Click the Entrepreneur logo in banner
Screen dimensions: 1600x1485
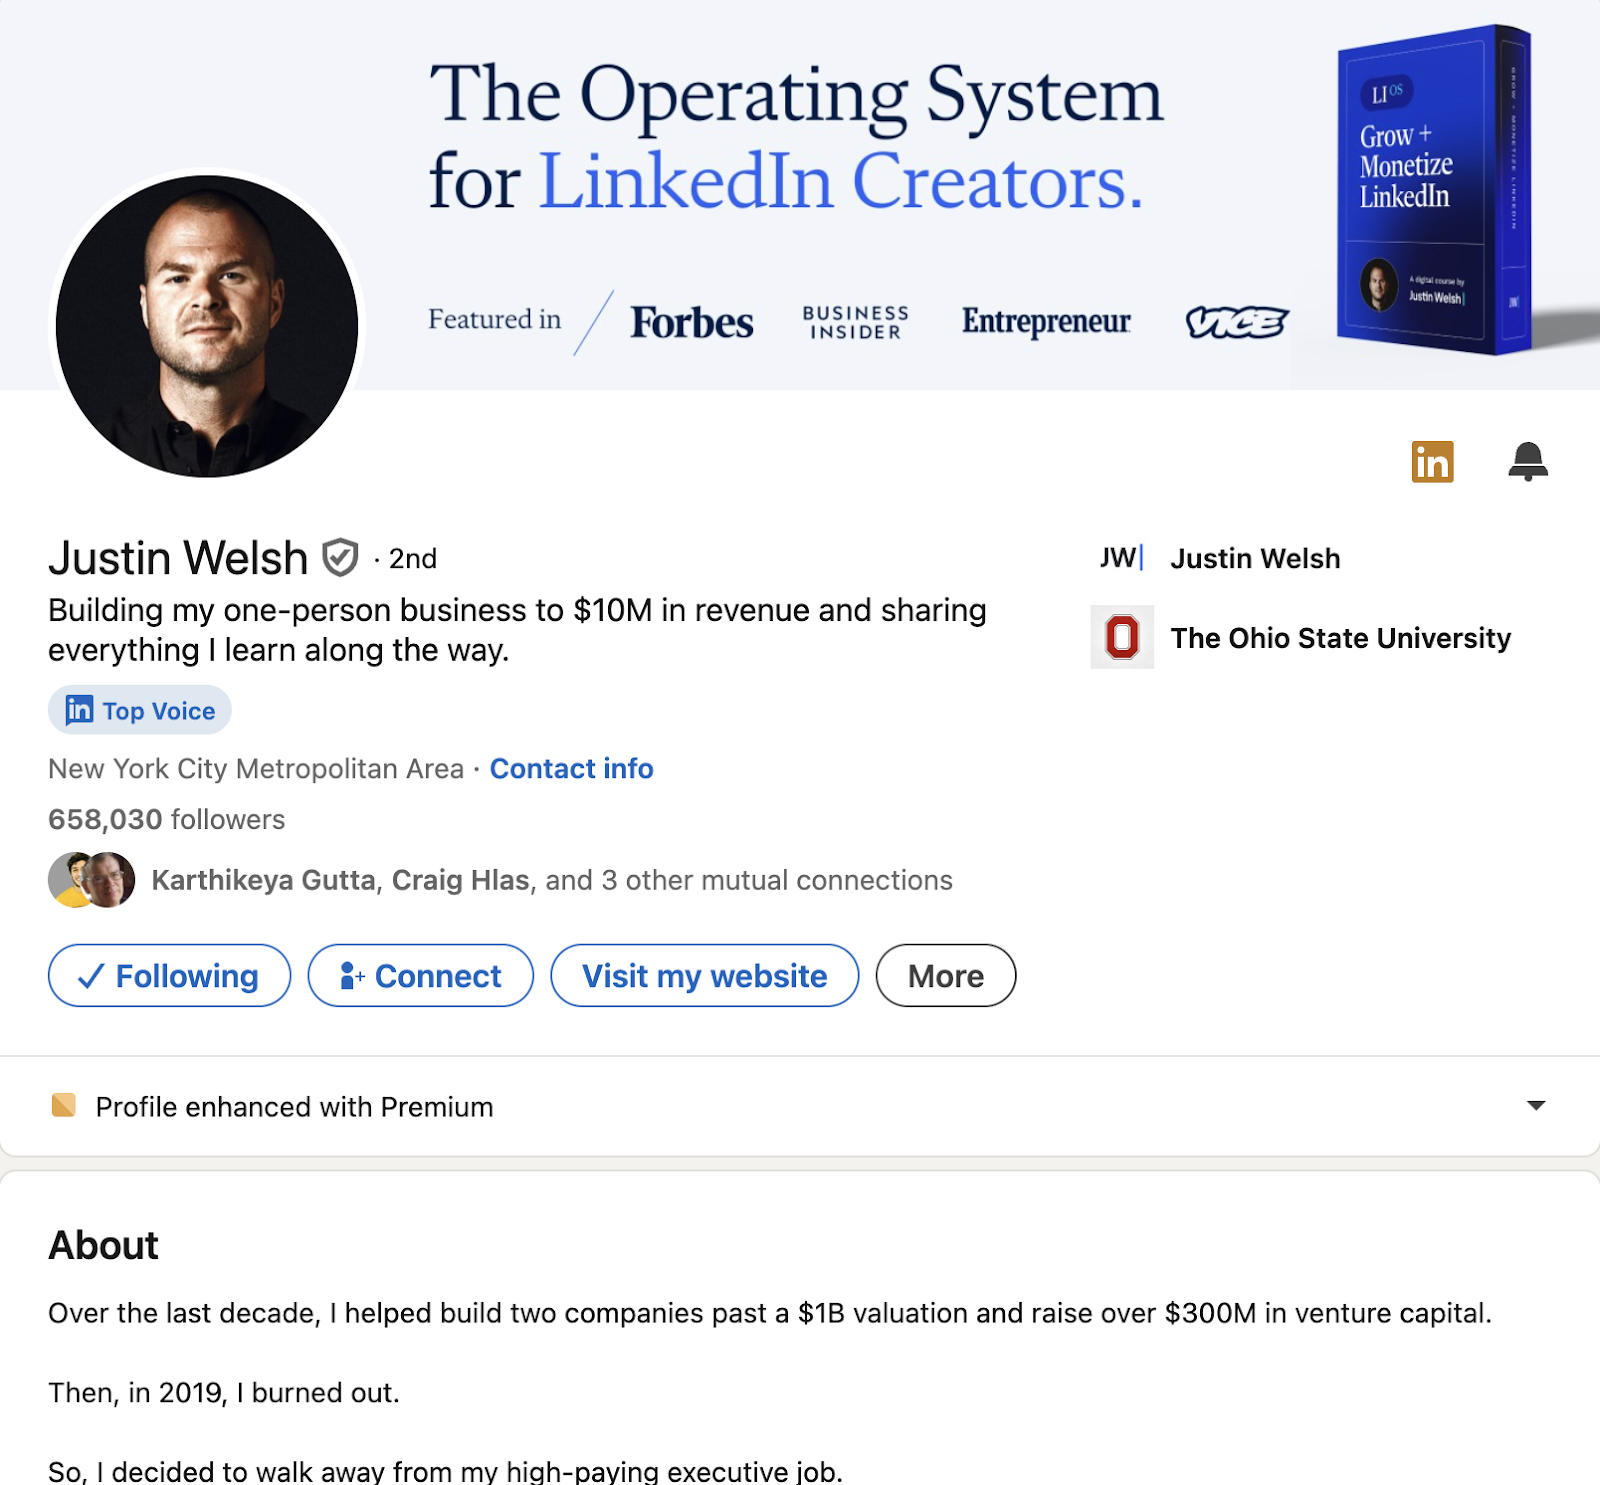click(x=1046, y=321)
